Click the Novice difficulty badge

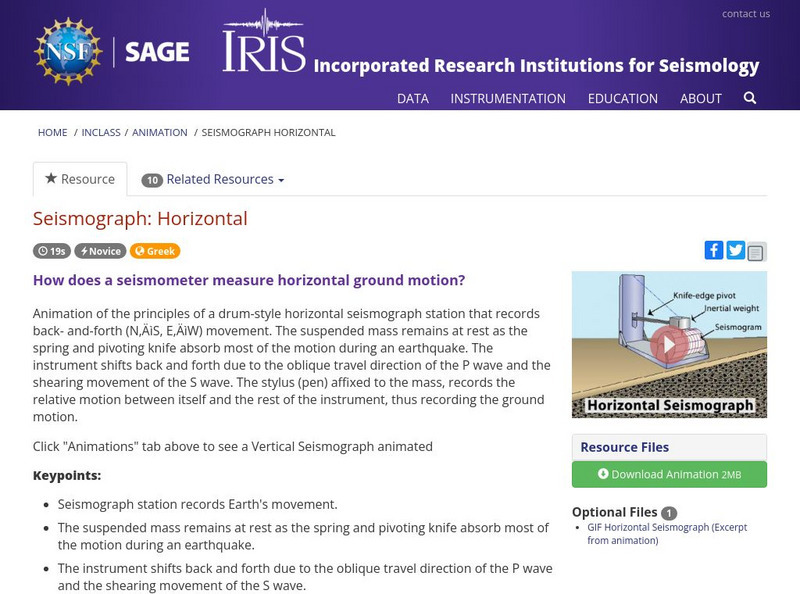[x=101, y=251]
